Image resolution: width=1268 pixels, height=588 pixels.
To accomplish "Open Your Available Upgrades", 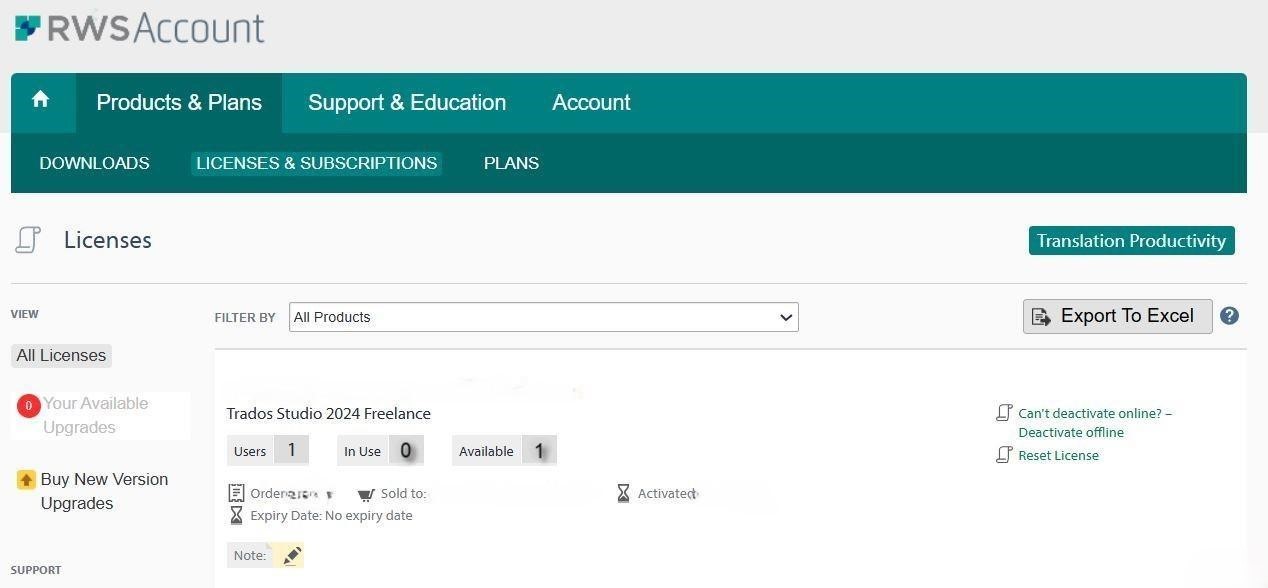I will click(x=95, y=415).
